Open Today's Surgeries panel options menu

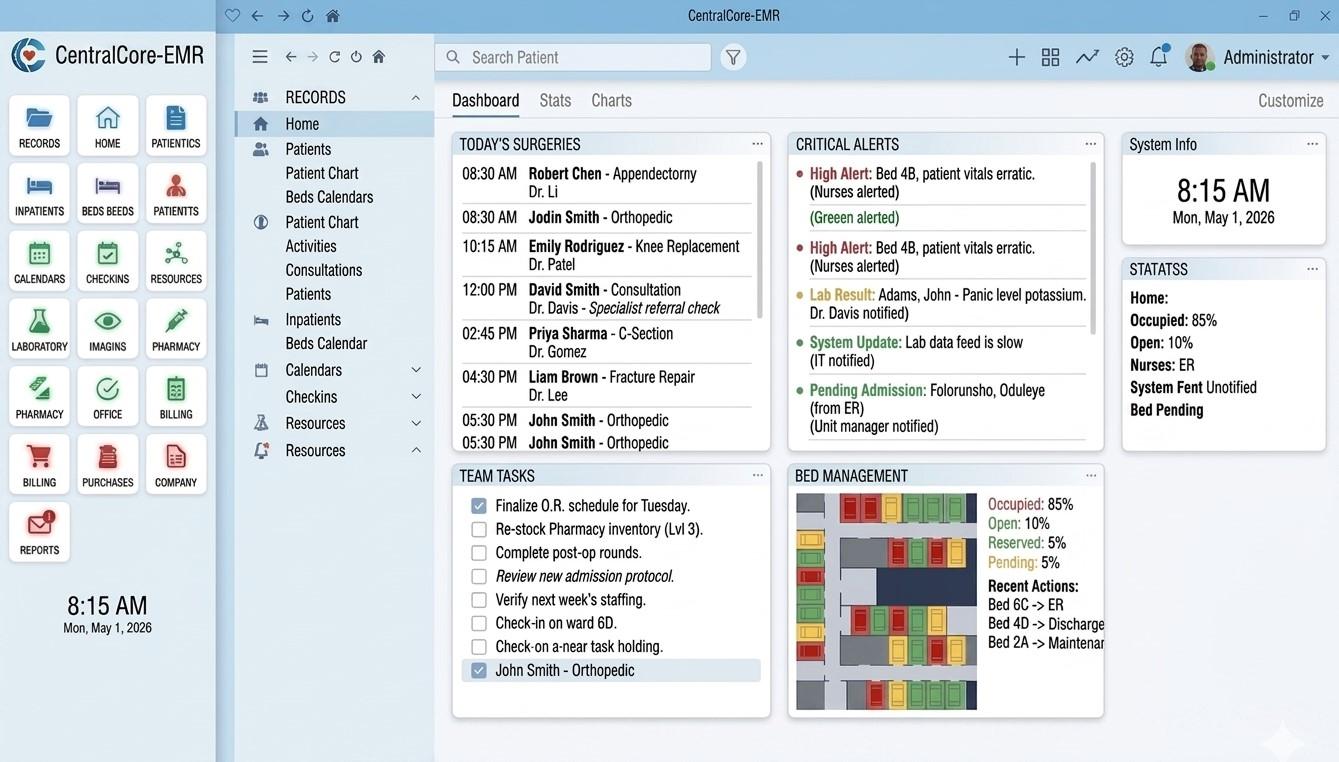tap(758, 144)
